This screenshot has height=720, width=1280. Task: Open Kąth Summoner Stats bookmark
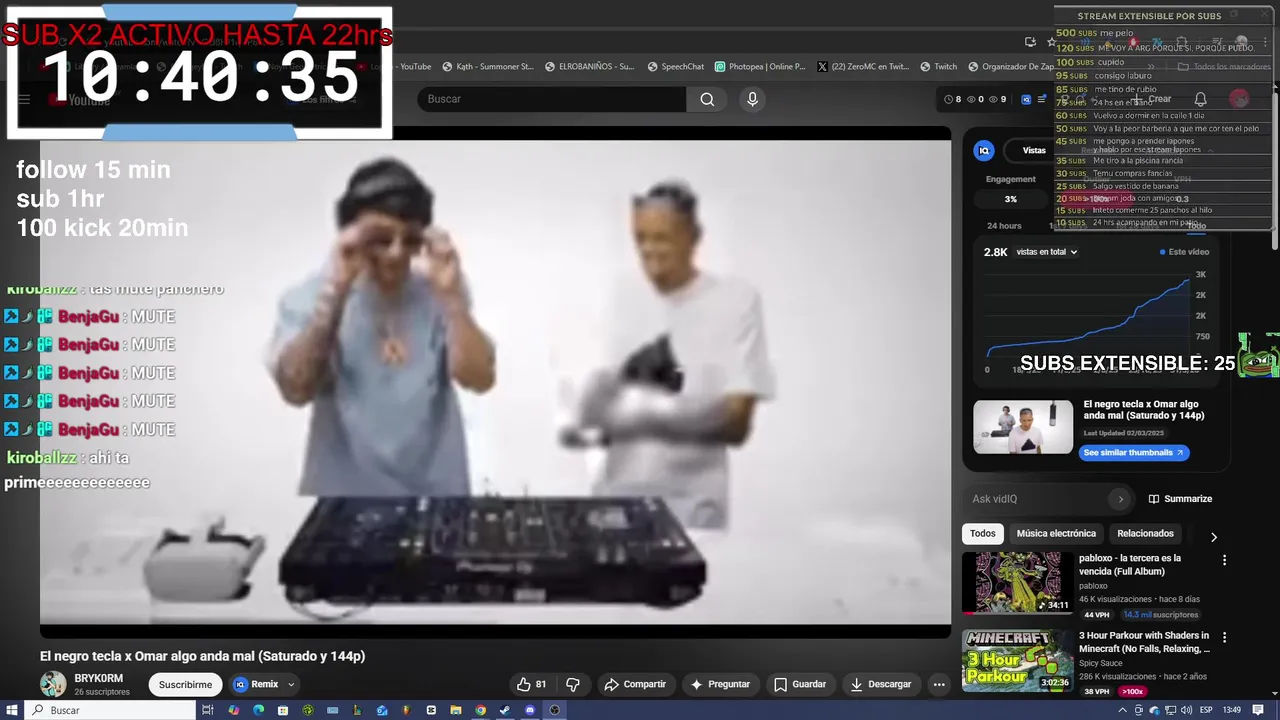point(487,67)
